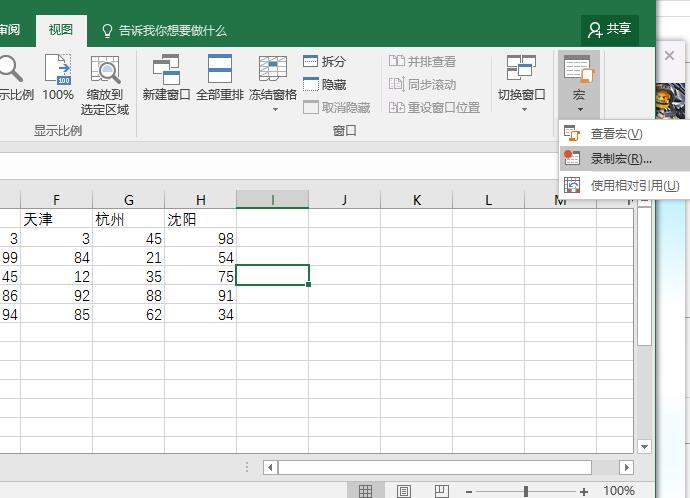Click cell with value 12
The height and width of the screenshot is (498, 690).
pyautogui.click(x=56, y=276)
